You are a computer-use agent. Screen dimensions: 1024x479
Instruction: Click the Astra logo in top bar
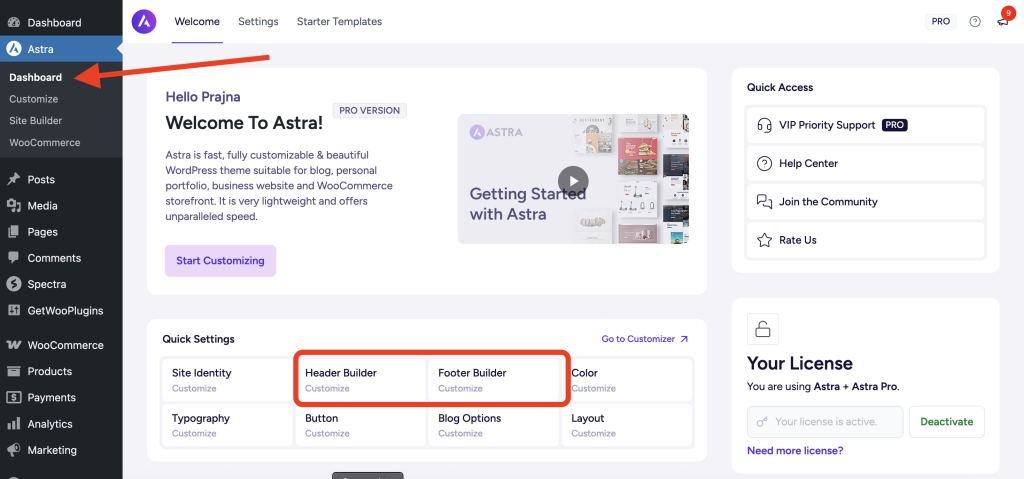pyautogui.click(x=144, y=21)
